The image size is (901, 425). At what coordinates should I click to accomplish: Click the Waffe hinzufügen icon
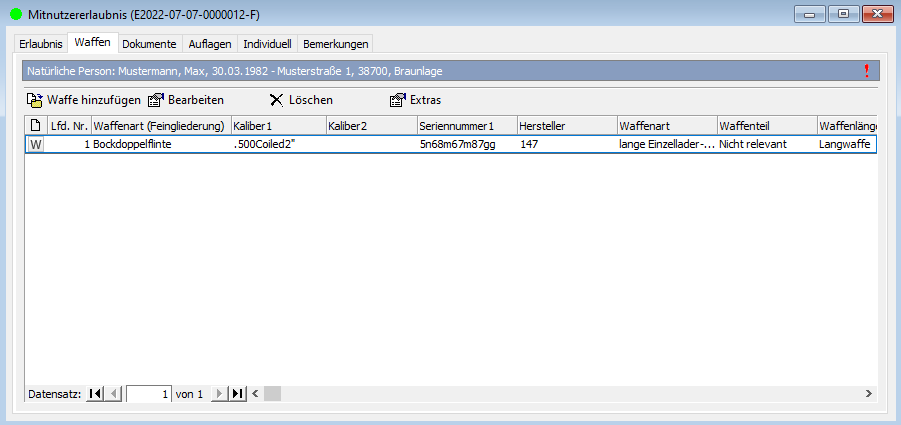tap(35, 100)
